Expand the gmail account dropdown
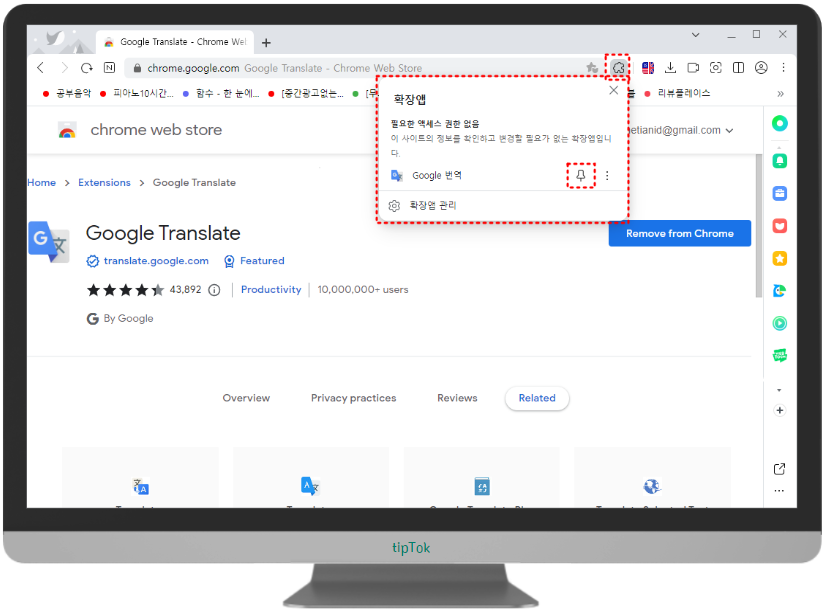The image size is (826, 610). [x=730, y=131]
